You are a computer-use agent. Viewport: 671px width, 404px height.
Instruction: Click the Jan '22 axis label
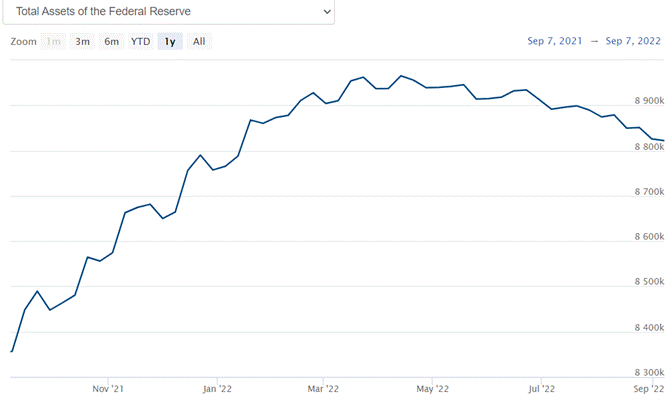[x=217, y=389]
